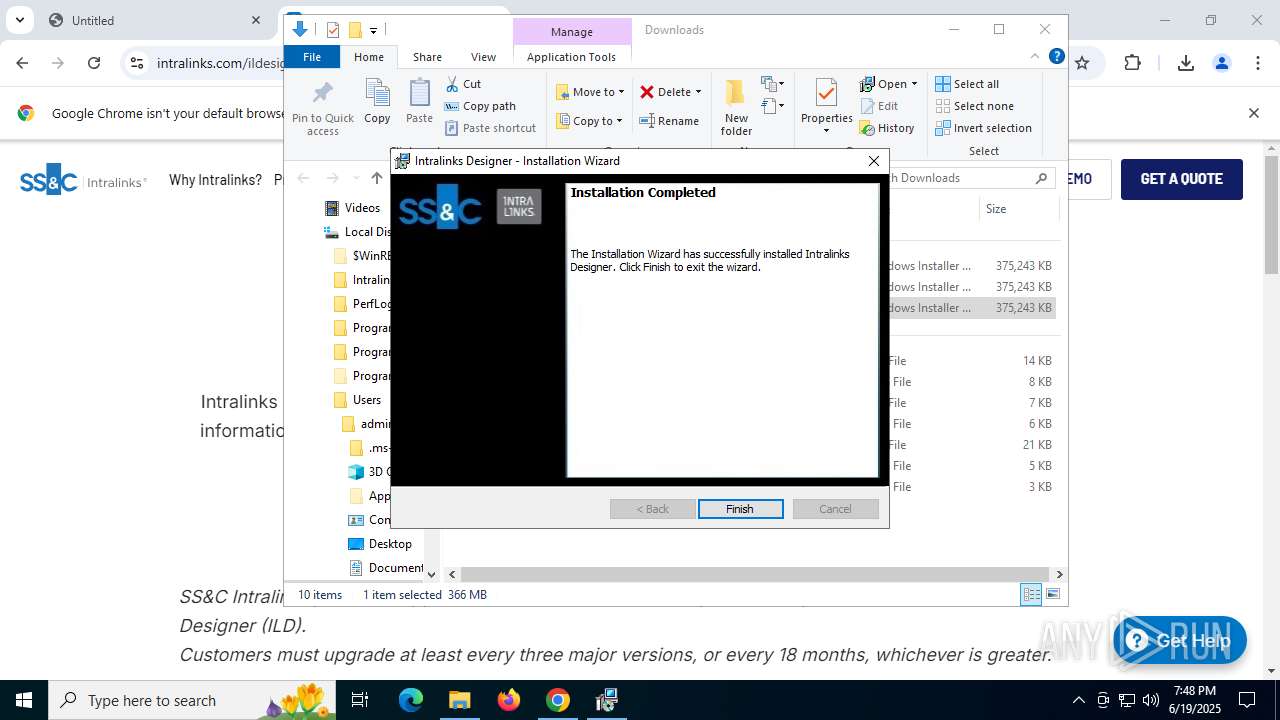The width and height of the screenshot is (1280, 720).
Task: Click the taskbar search box
Action: pos(194,700)
